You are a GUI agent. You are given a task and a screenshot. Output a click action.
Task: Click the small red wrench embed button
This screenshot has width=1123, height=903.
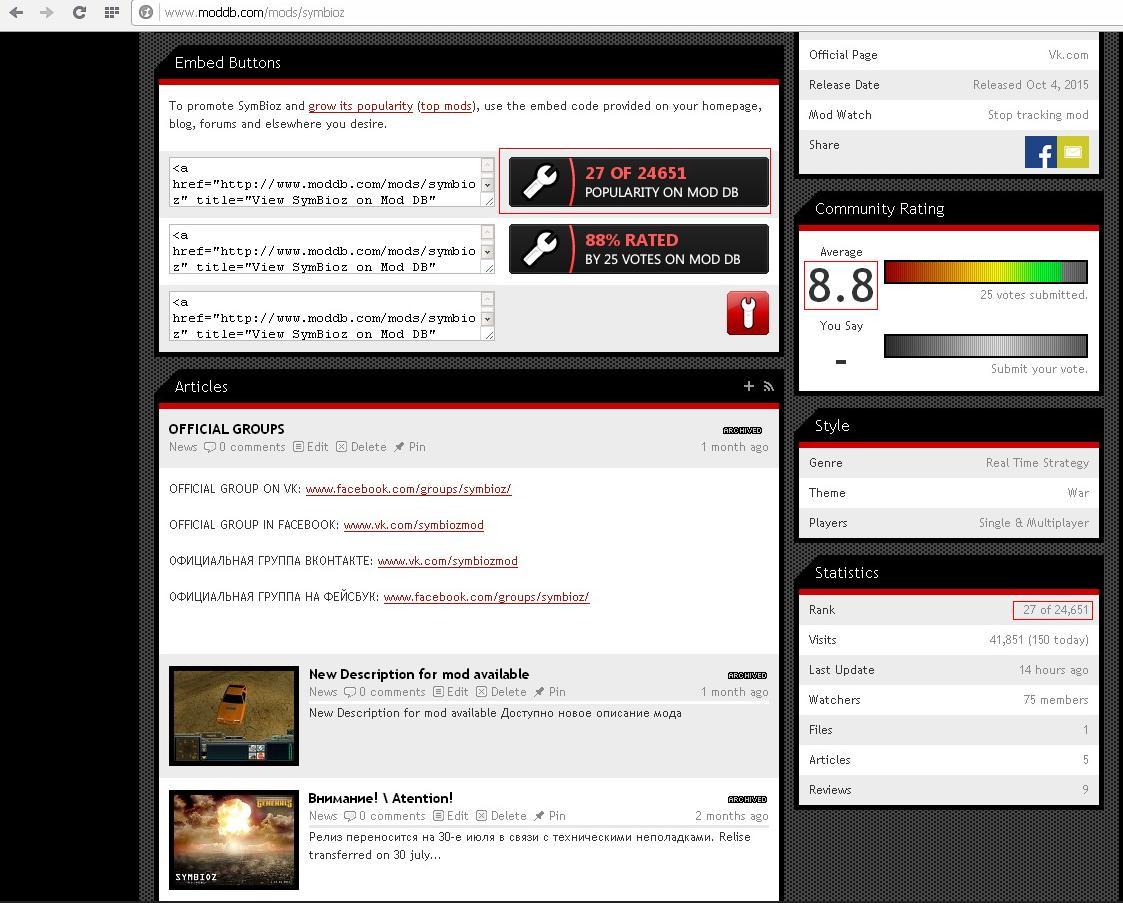tap(747, 313)
